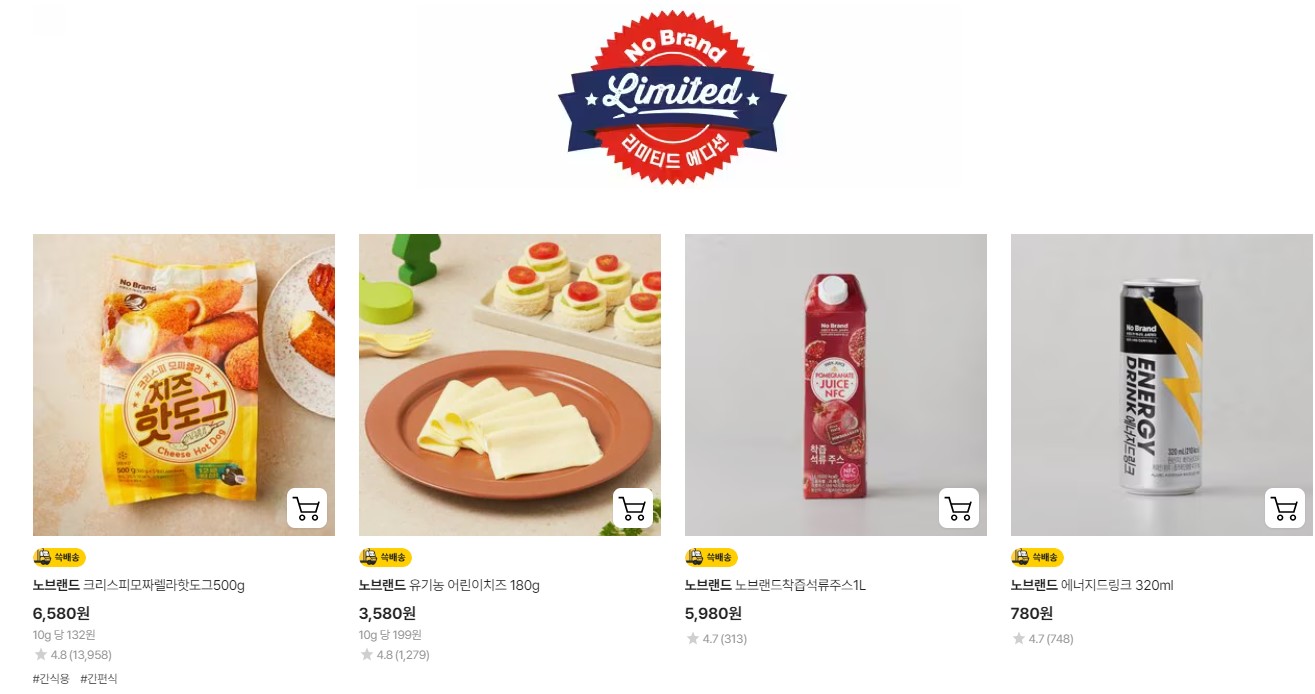
Task: Add energy drink to cart
Action: point(1285,508)
